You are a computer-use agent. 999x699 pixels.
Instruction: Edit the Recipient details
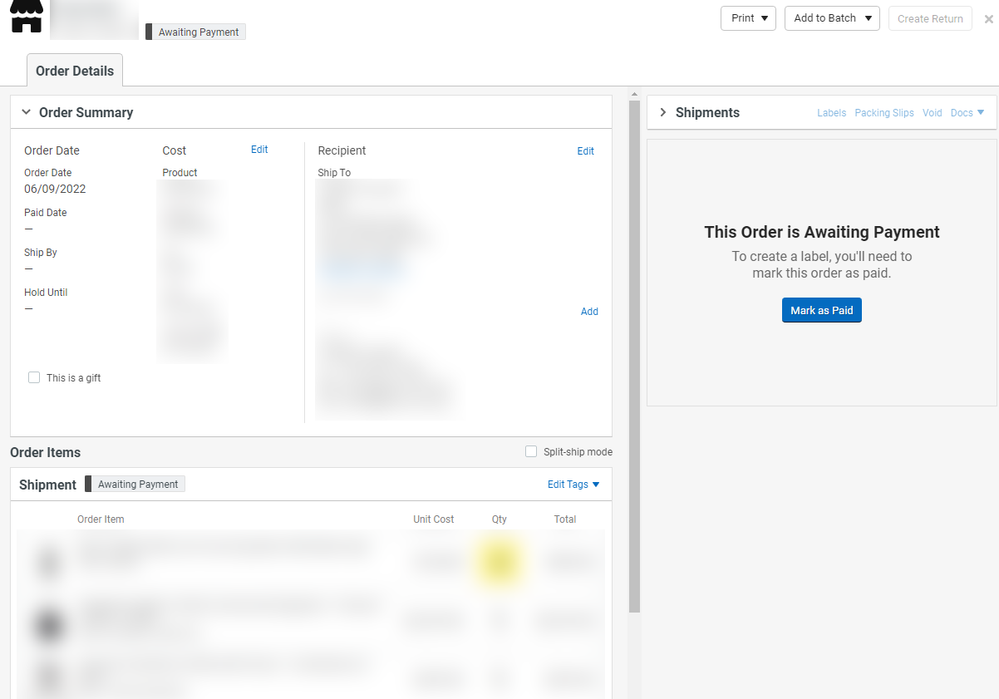coord(585,151)
